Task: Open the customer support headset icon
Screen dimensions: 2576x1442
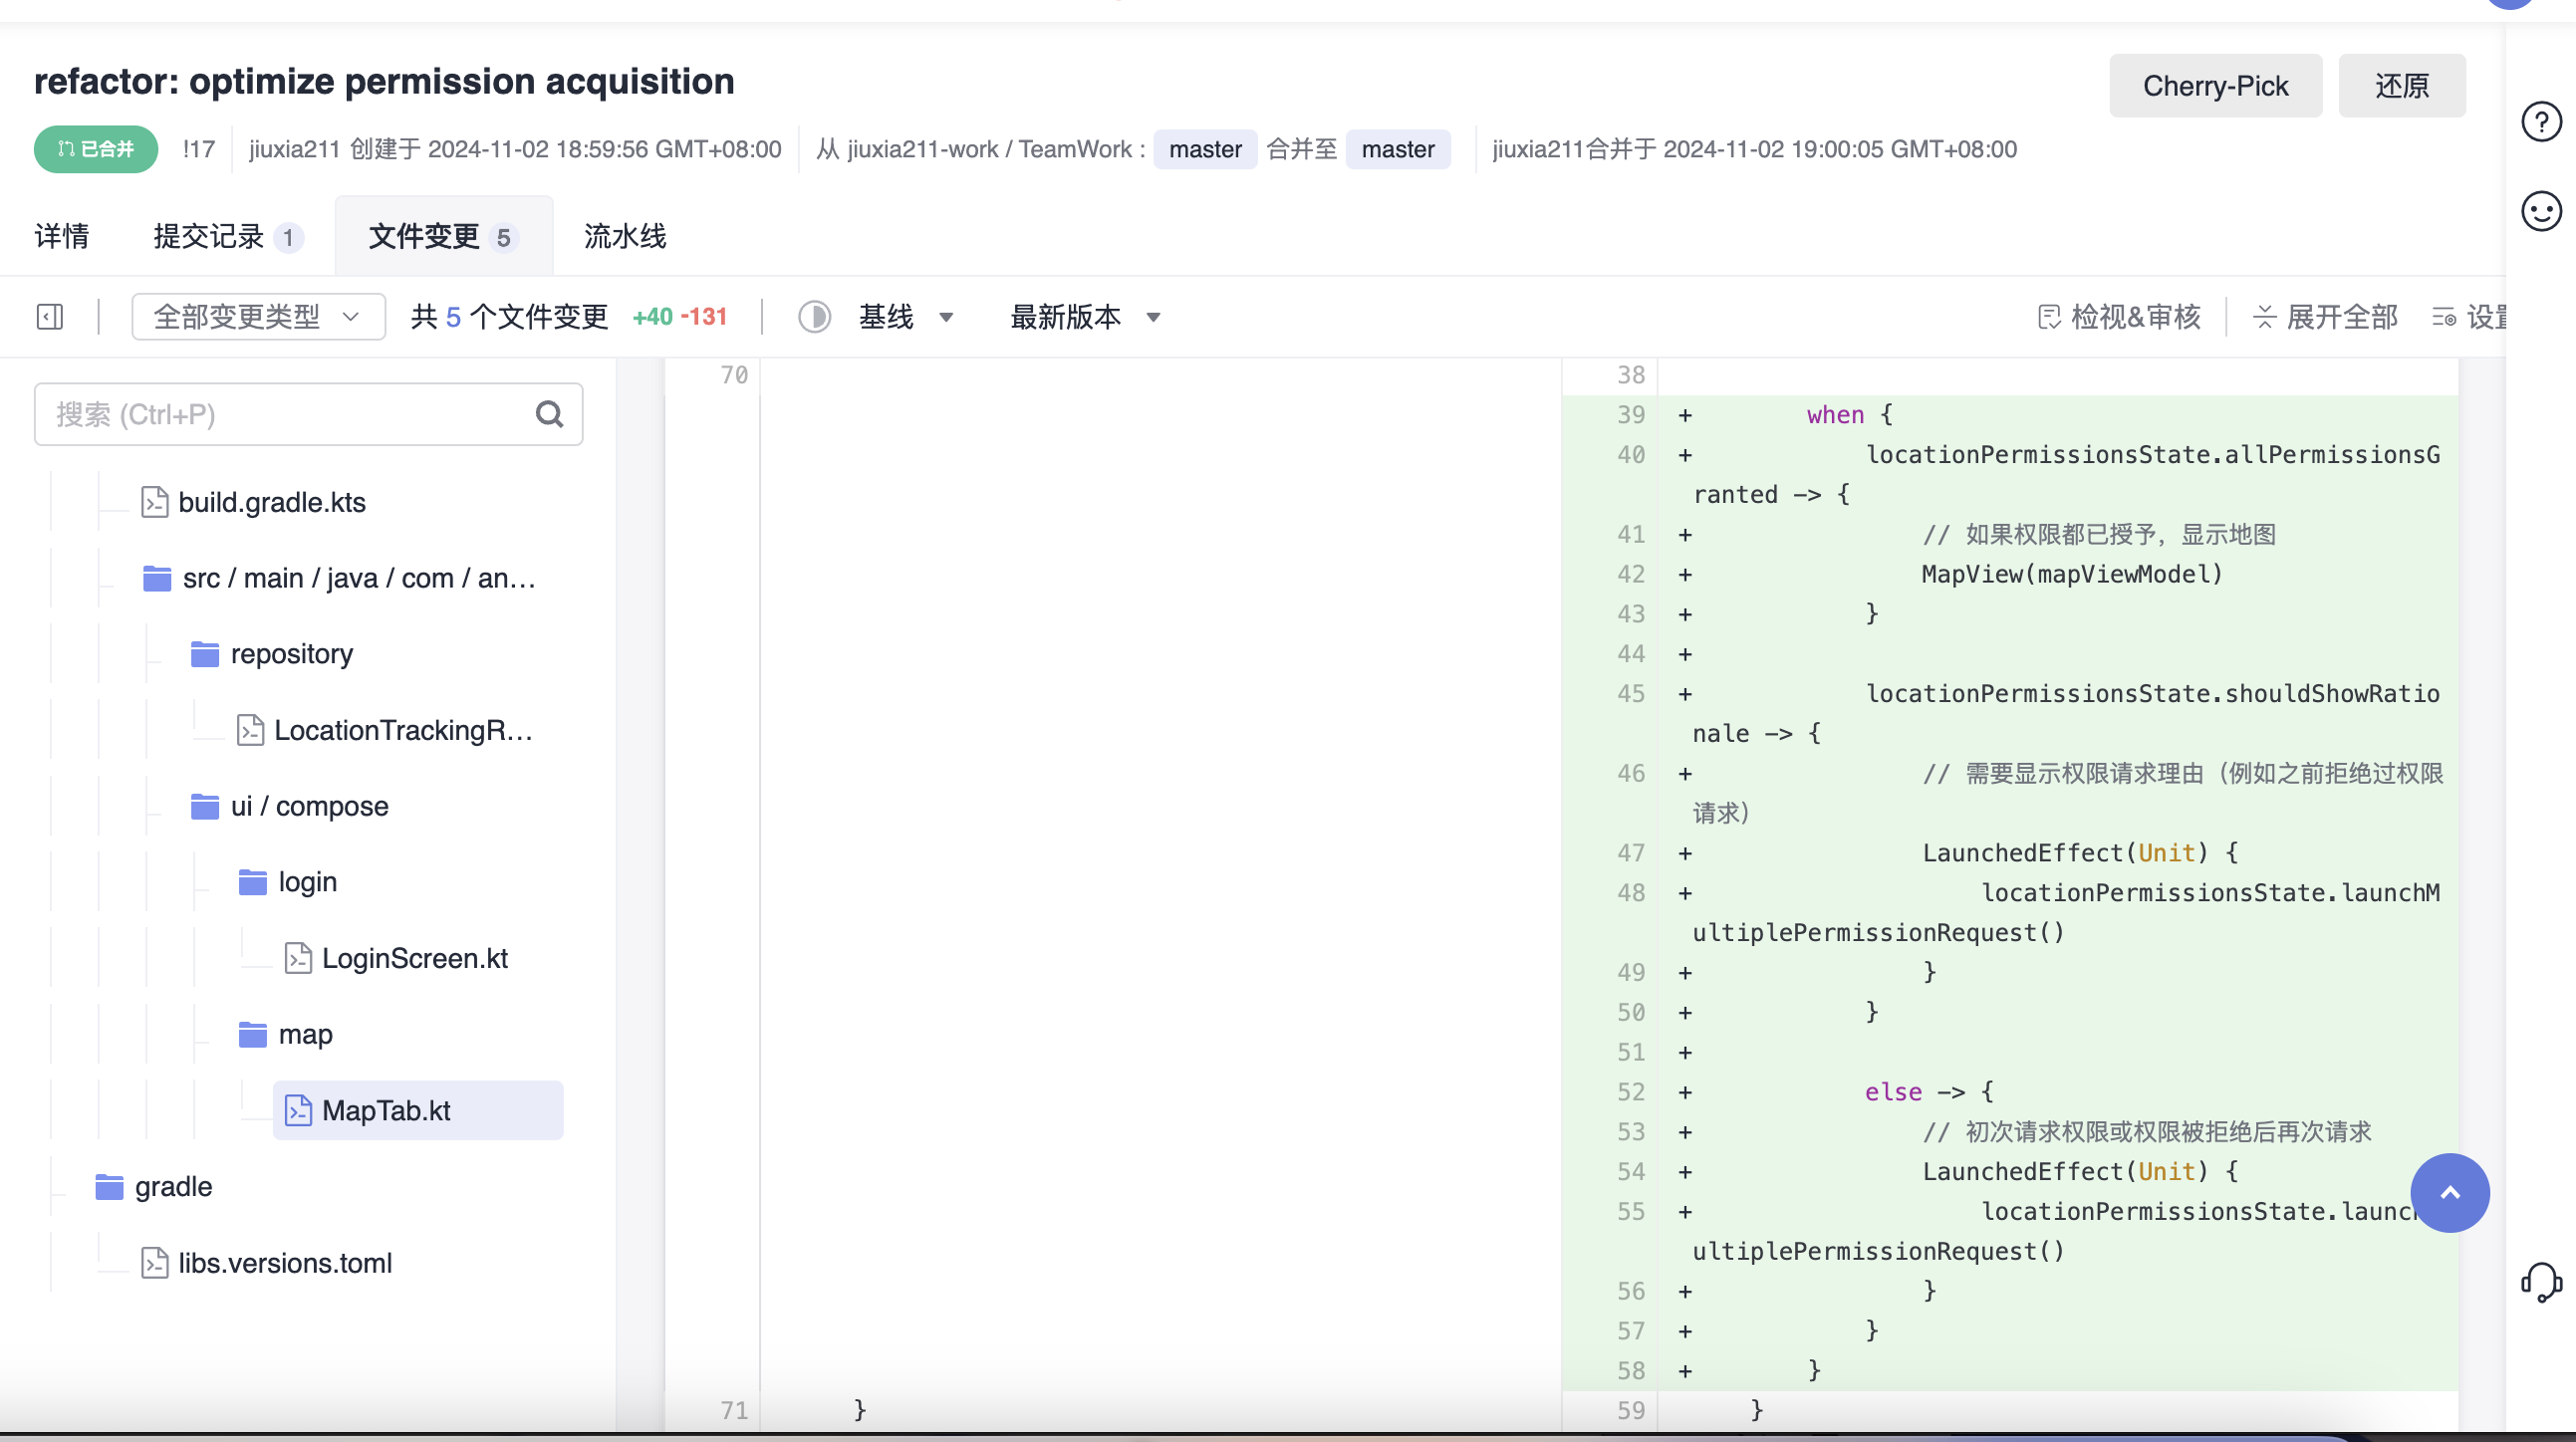Action: point(2540,1281)
